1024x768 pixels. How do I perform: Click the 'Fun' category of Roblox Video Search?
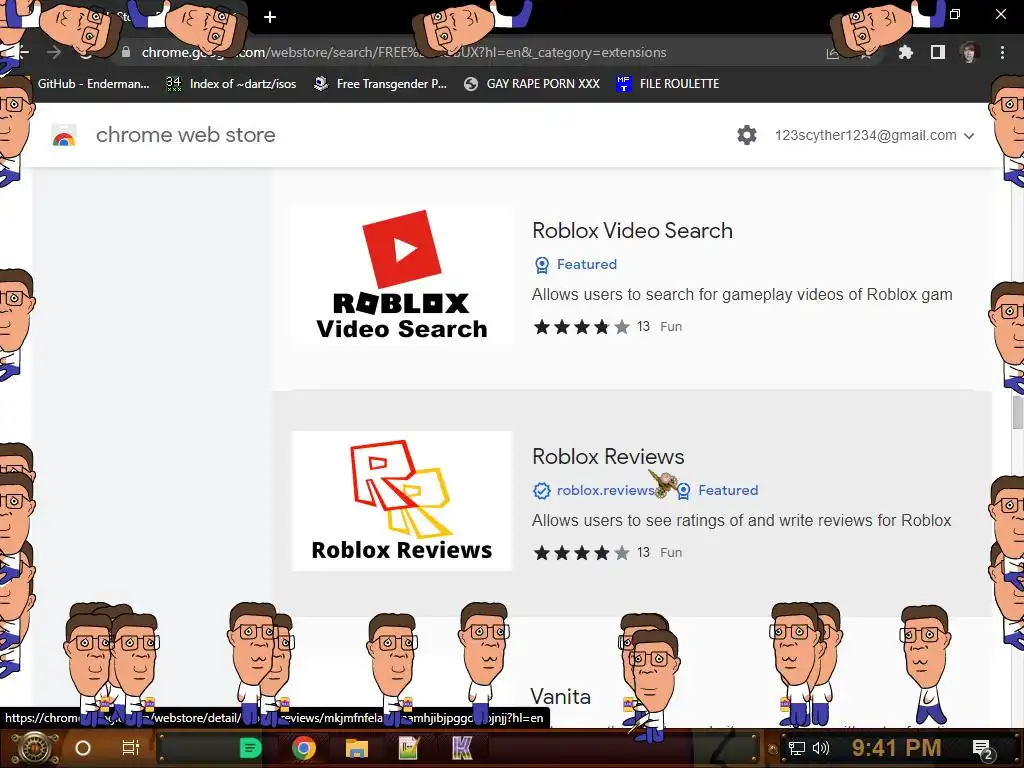point(671,327)
